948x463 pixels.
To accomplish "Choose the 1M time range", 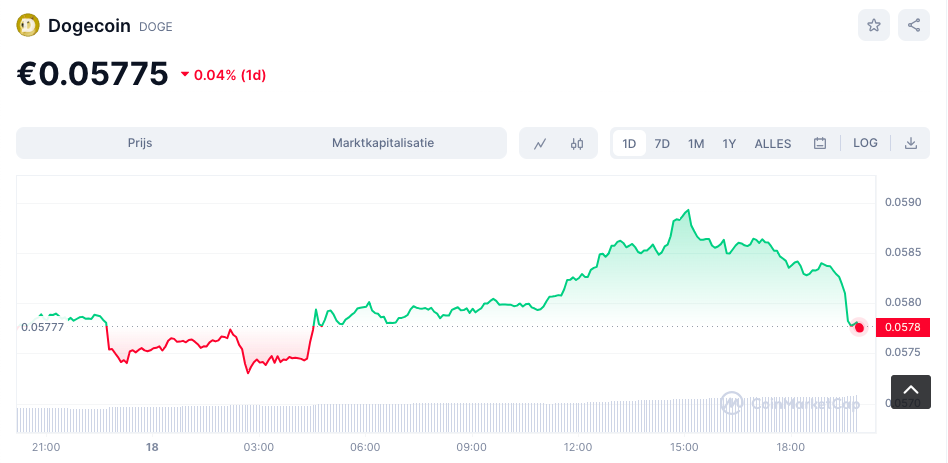I will tap(696, 144).
